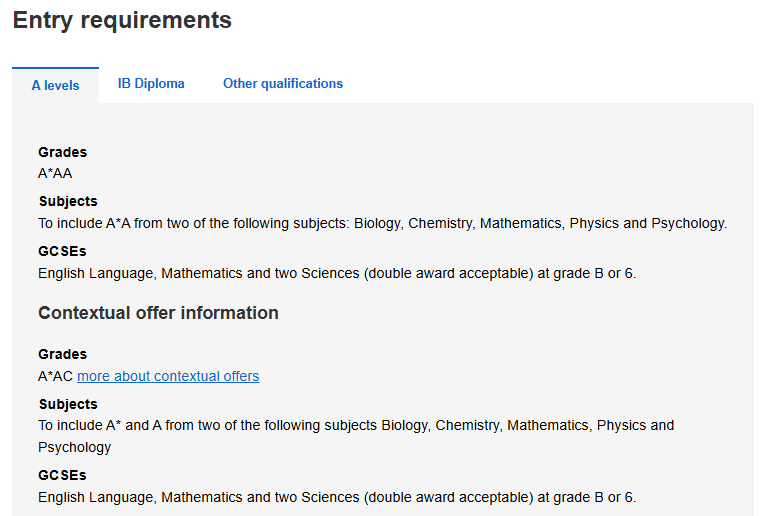Click the A*AA grades text

(x=55, y=173)
